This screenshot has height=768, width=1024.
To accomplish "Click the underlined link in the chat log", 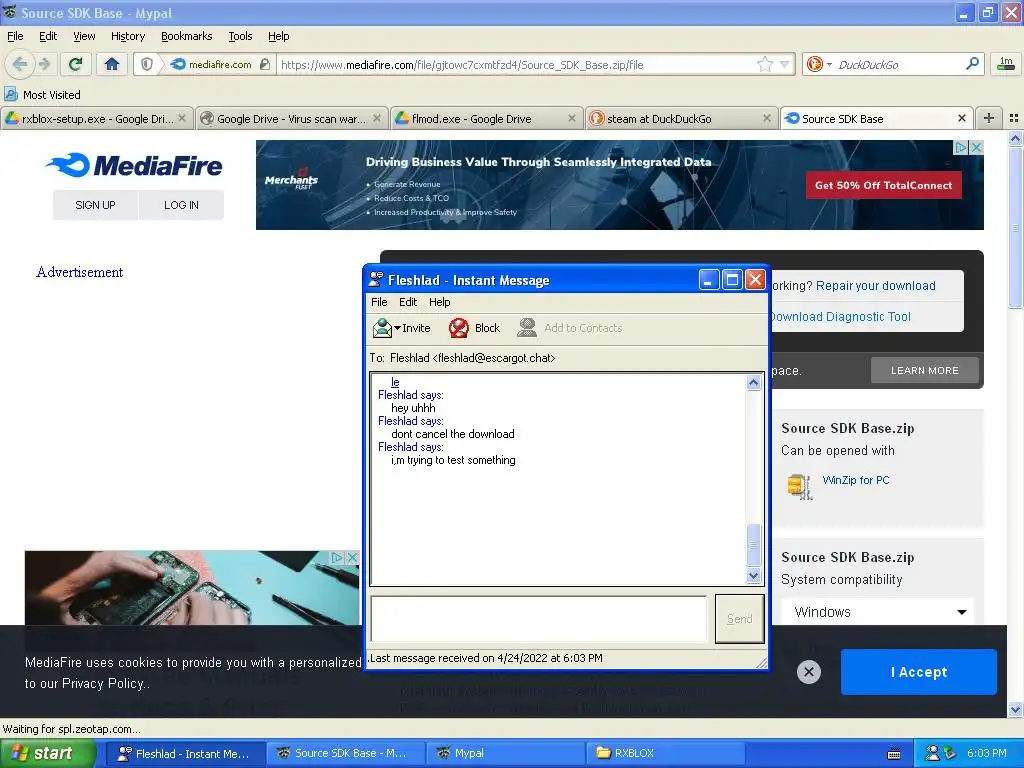I will pyautogui.click(x=395, y=382).
